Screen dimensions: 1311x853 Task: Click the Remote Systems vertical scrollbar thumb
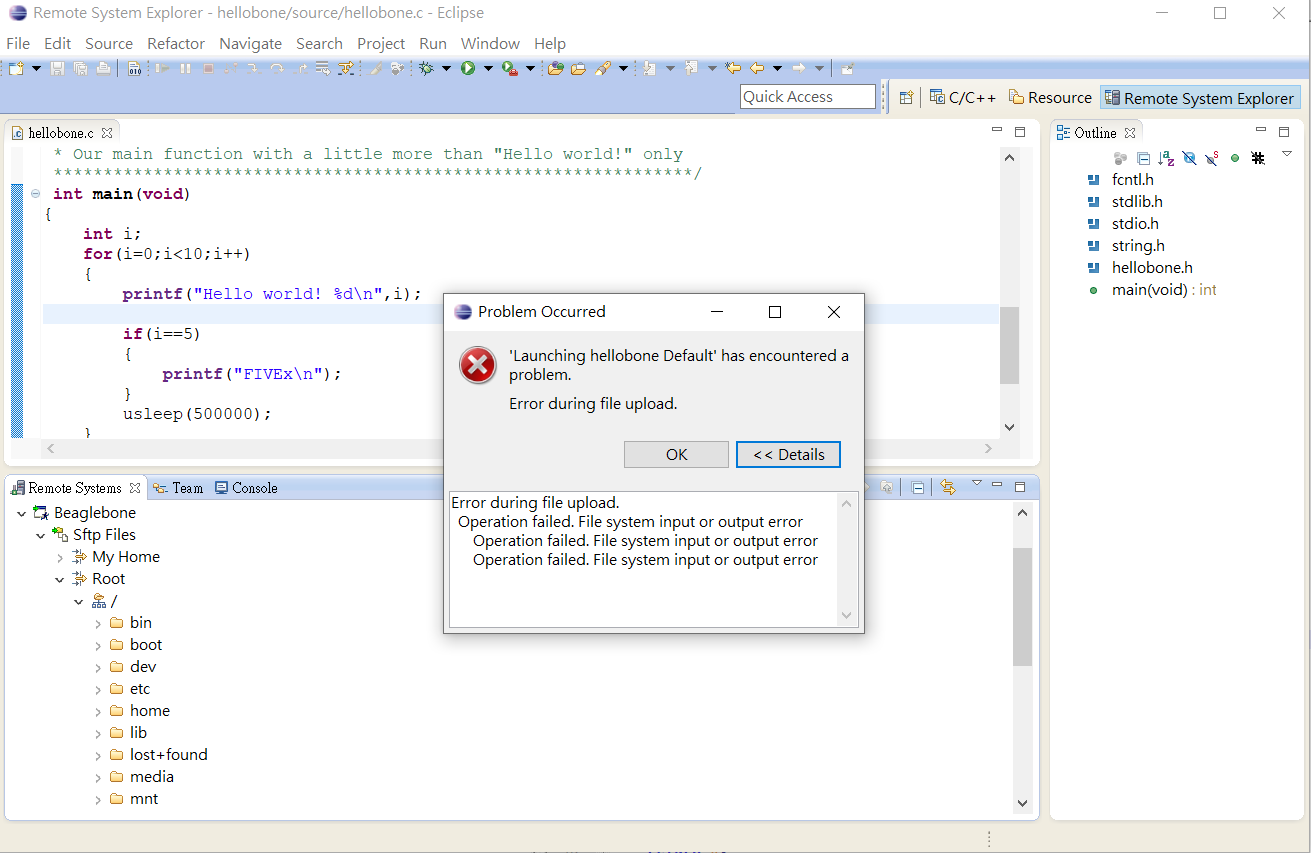1022,607
